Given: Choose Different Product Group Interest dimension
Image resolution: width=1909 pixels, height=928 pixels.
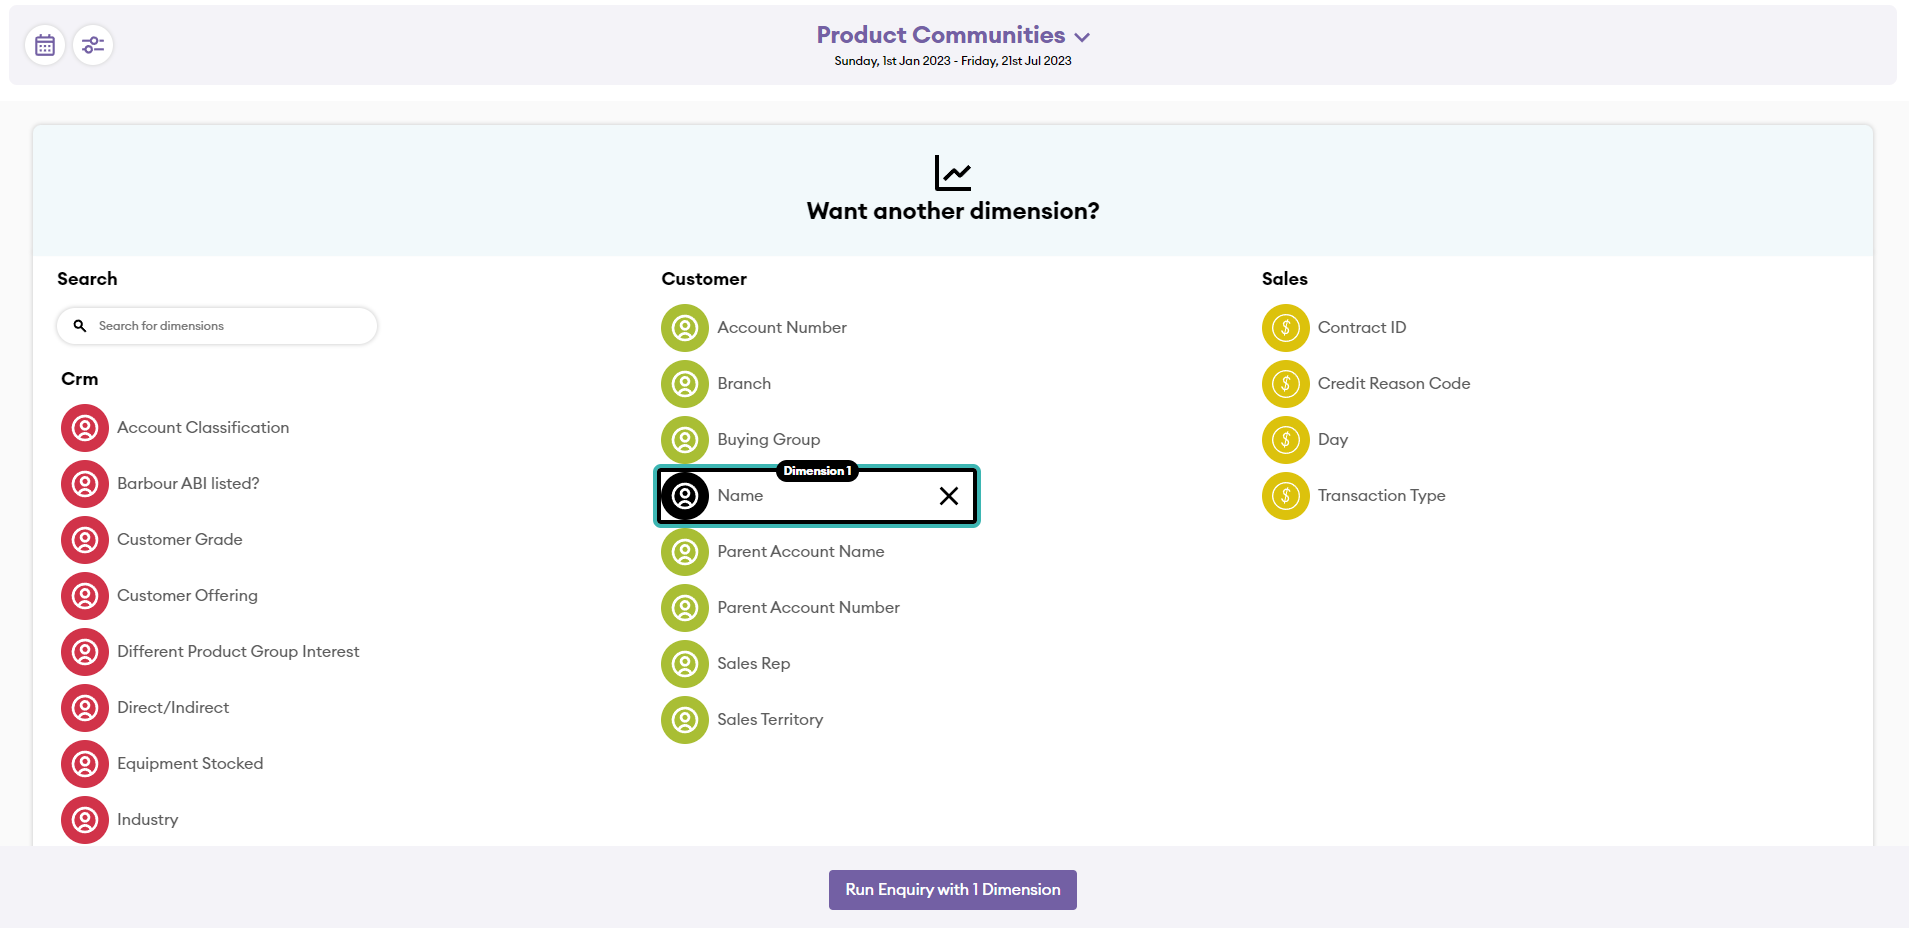Looking at the screenshot, I should point(237,652).
